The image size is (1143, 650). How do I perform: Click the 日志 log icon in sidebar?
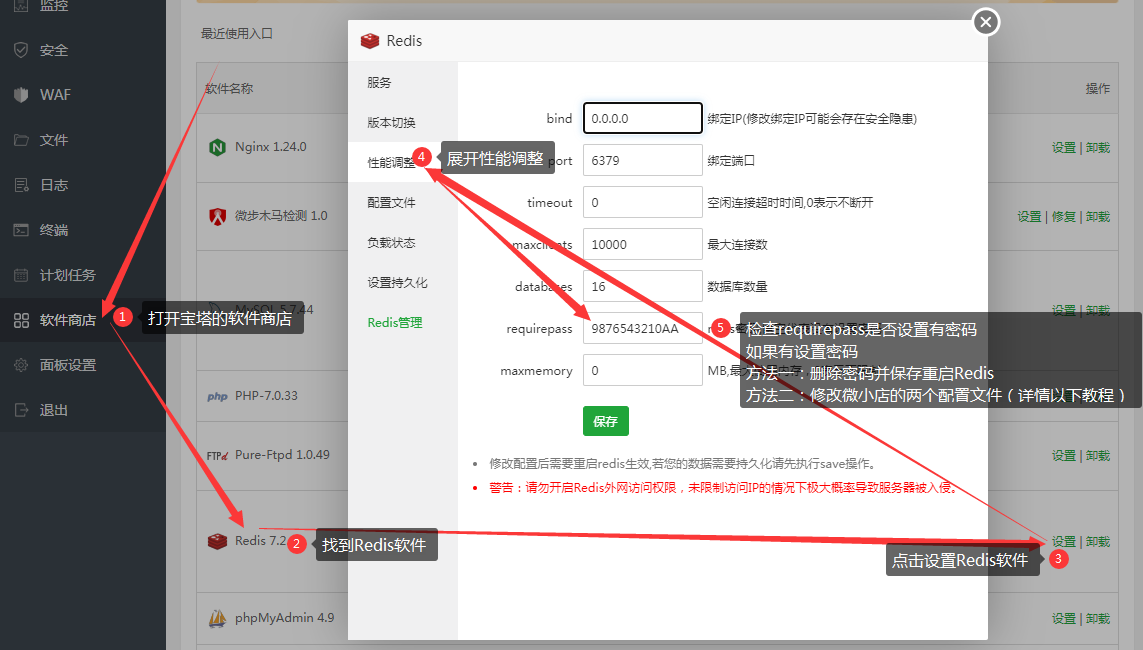click(x=21, y=185)
